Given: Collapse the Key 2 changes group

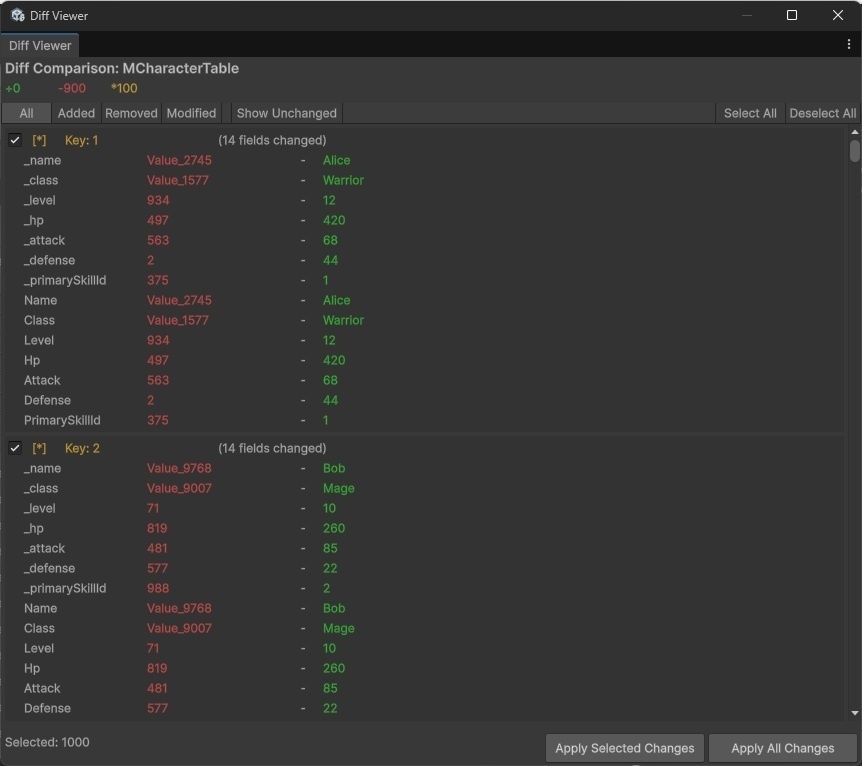Looking at the screenshot, I should point(82,449).
